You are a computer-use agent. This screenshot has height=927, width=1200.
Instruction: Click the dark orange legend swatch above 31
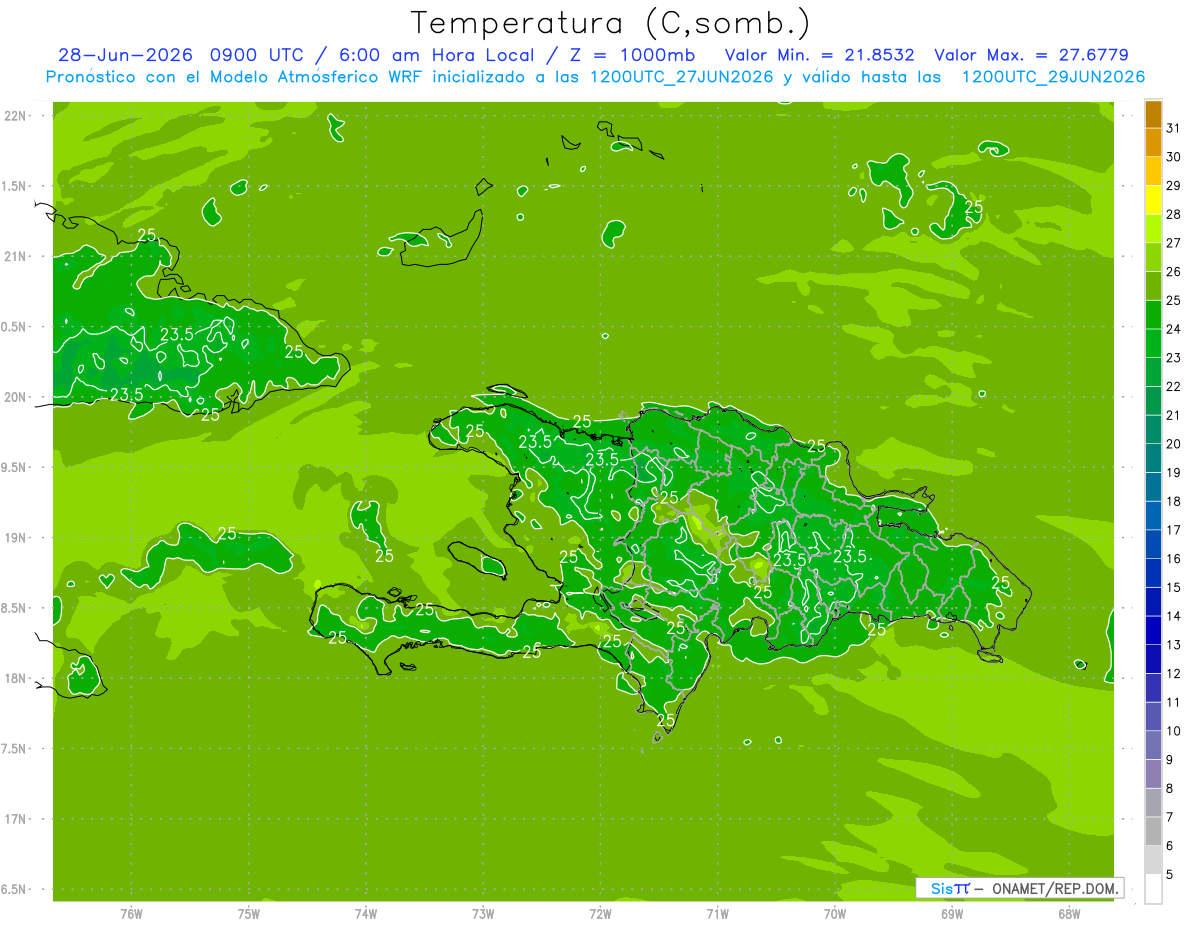(1153, 115)
